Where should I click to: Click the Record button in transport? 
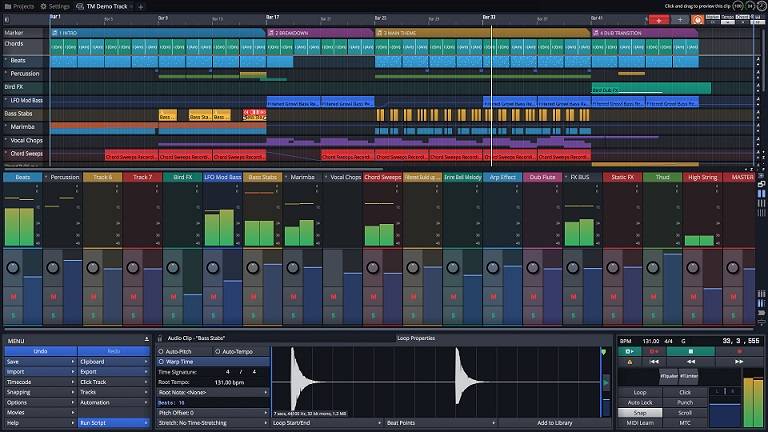[x=741, y=352]
